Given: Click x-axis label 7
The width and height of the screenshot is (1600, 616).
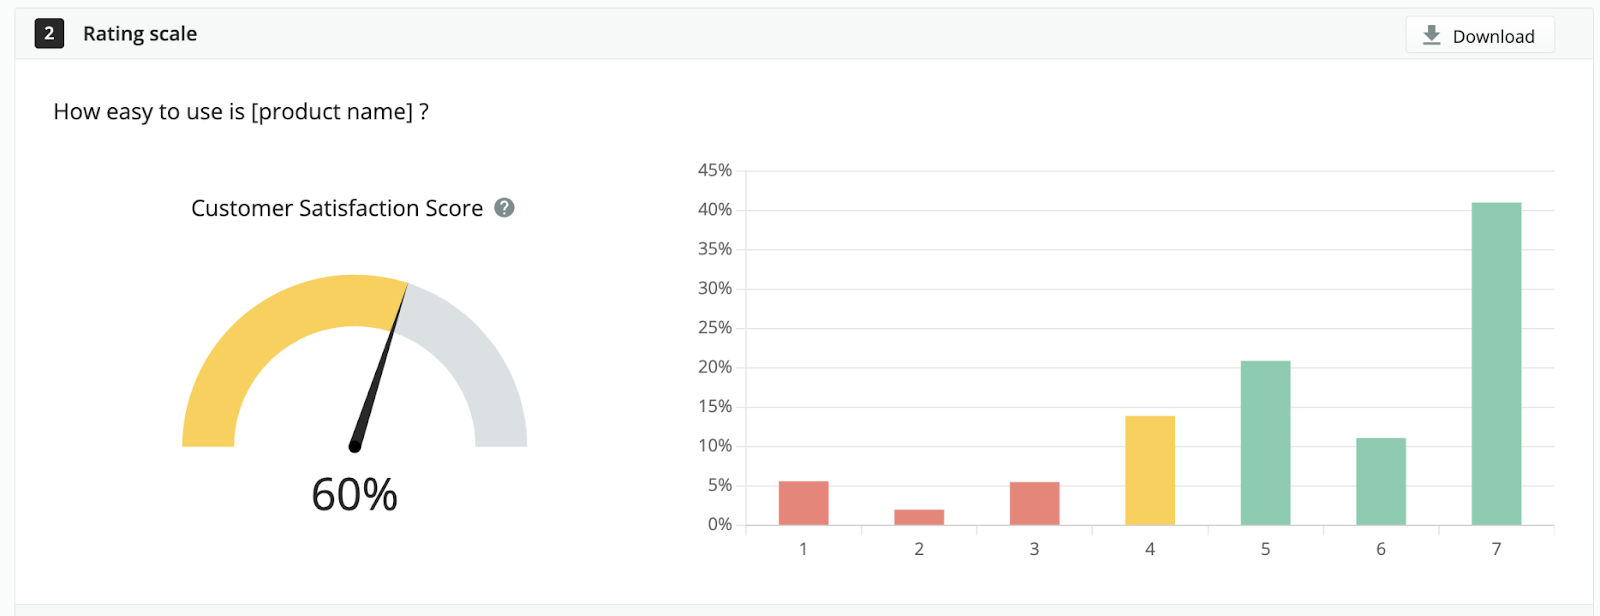Looking at the screenshot, I should [1496, 549].
